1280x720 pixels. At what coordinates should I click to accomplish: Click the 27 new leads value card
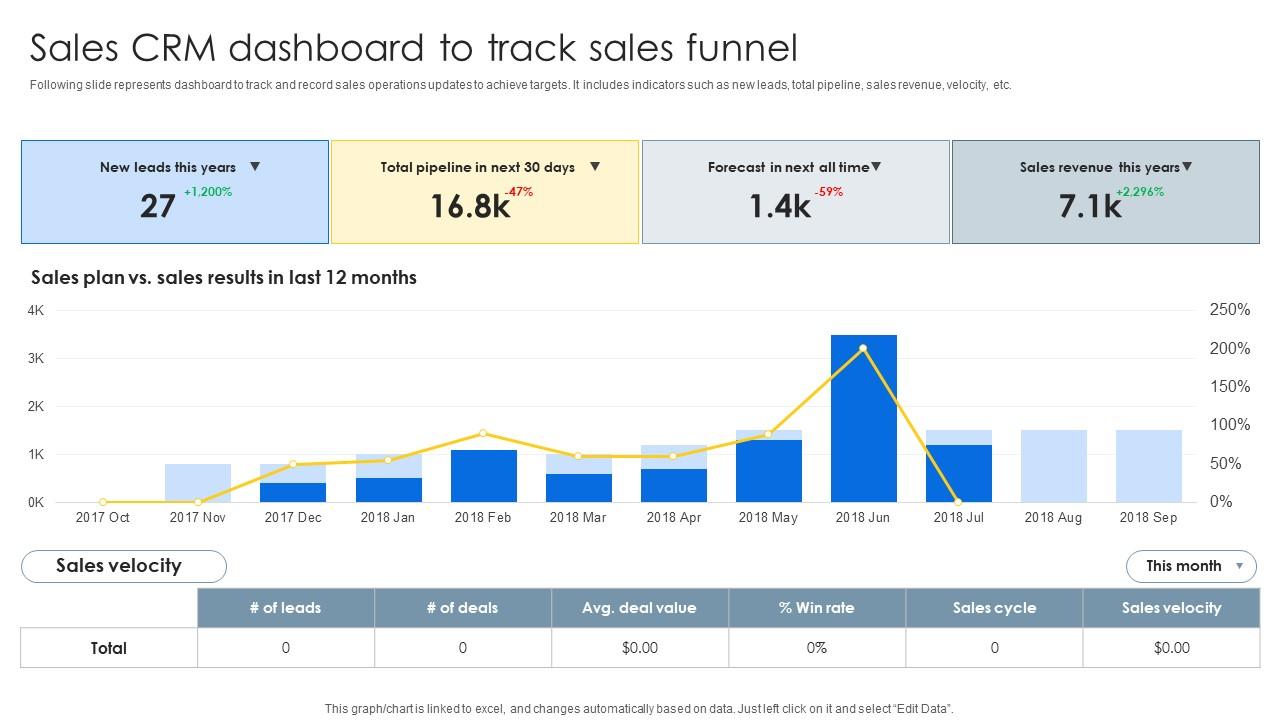tap(158, 206)
